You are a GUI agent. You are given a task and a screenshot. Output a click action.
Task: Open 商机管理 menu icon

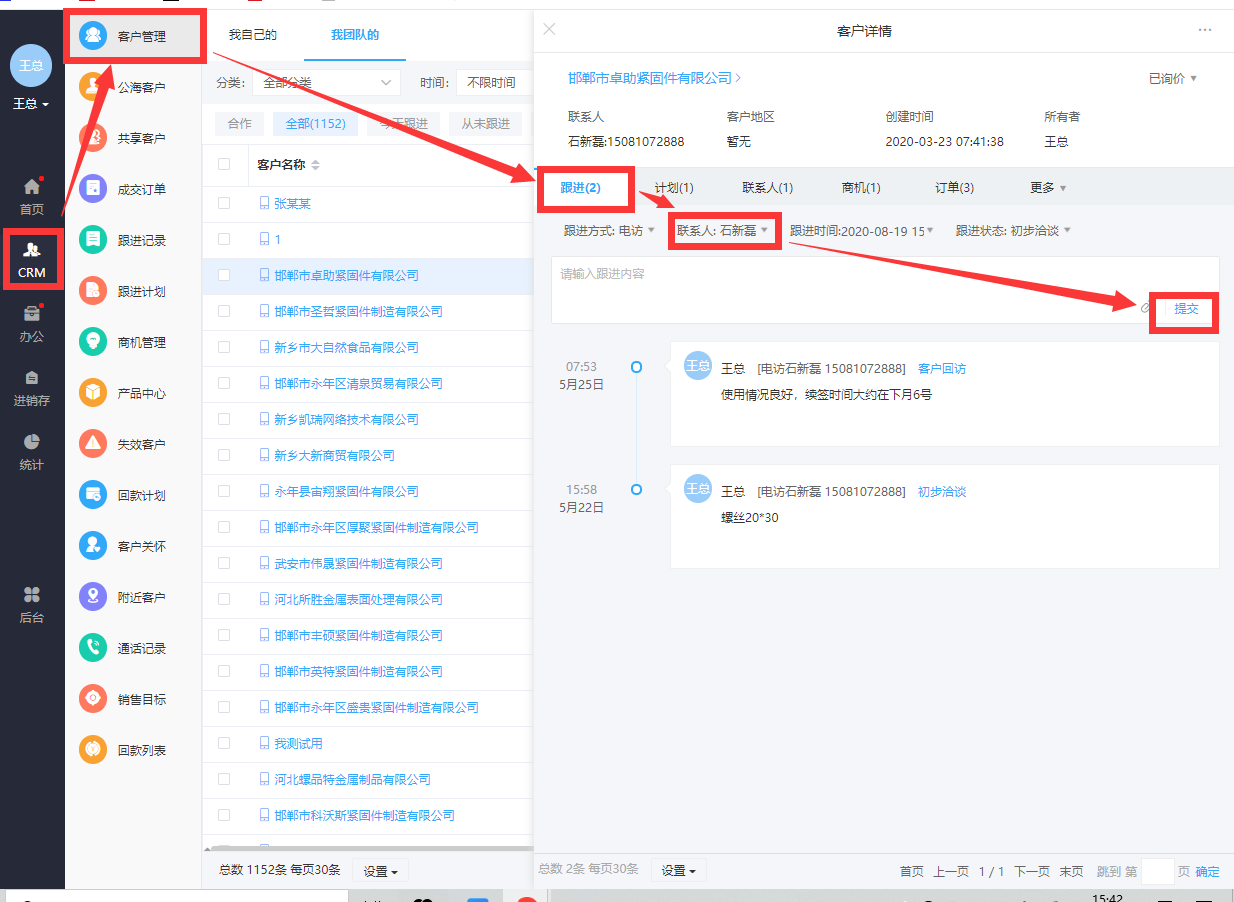[93, 342]
